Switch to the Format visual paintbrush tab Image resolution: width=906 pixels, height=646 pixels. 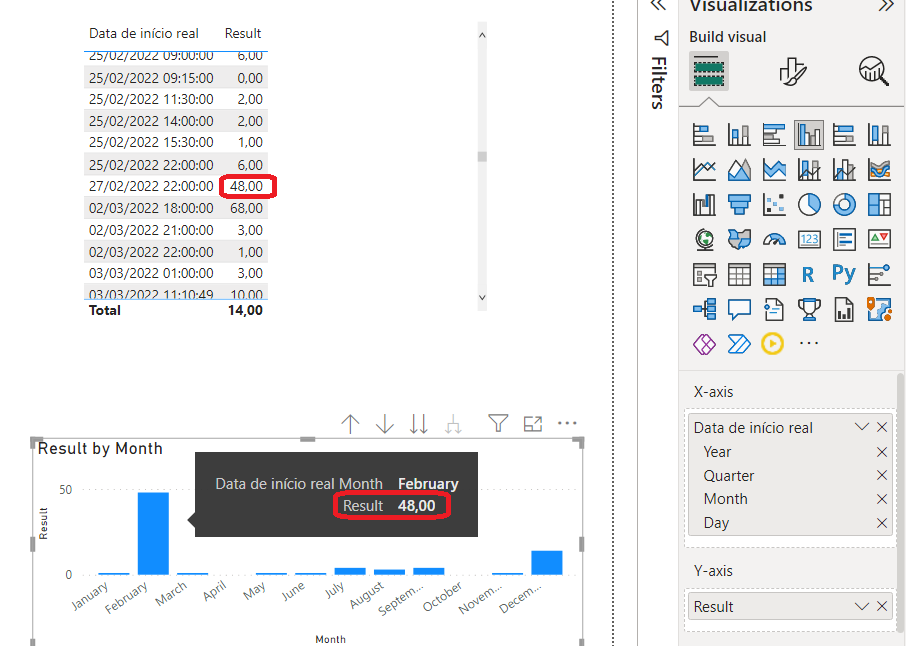793,71
